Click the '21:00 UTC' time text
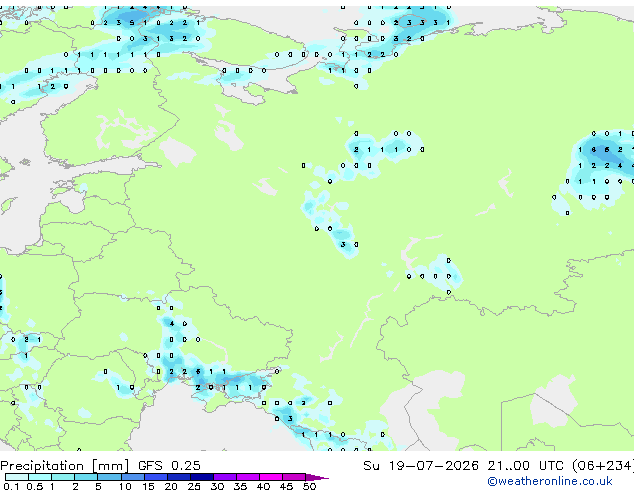The width and height of the screenshot is (634, 490). click(x=525, y=466)
